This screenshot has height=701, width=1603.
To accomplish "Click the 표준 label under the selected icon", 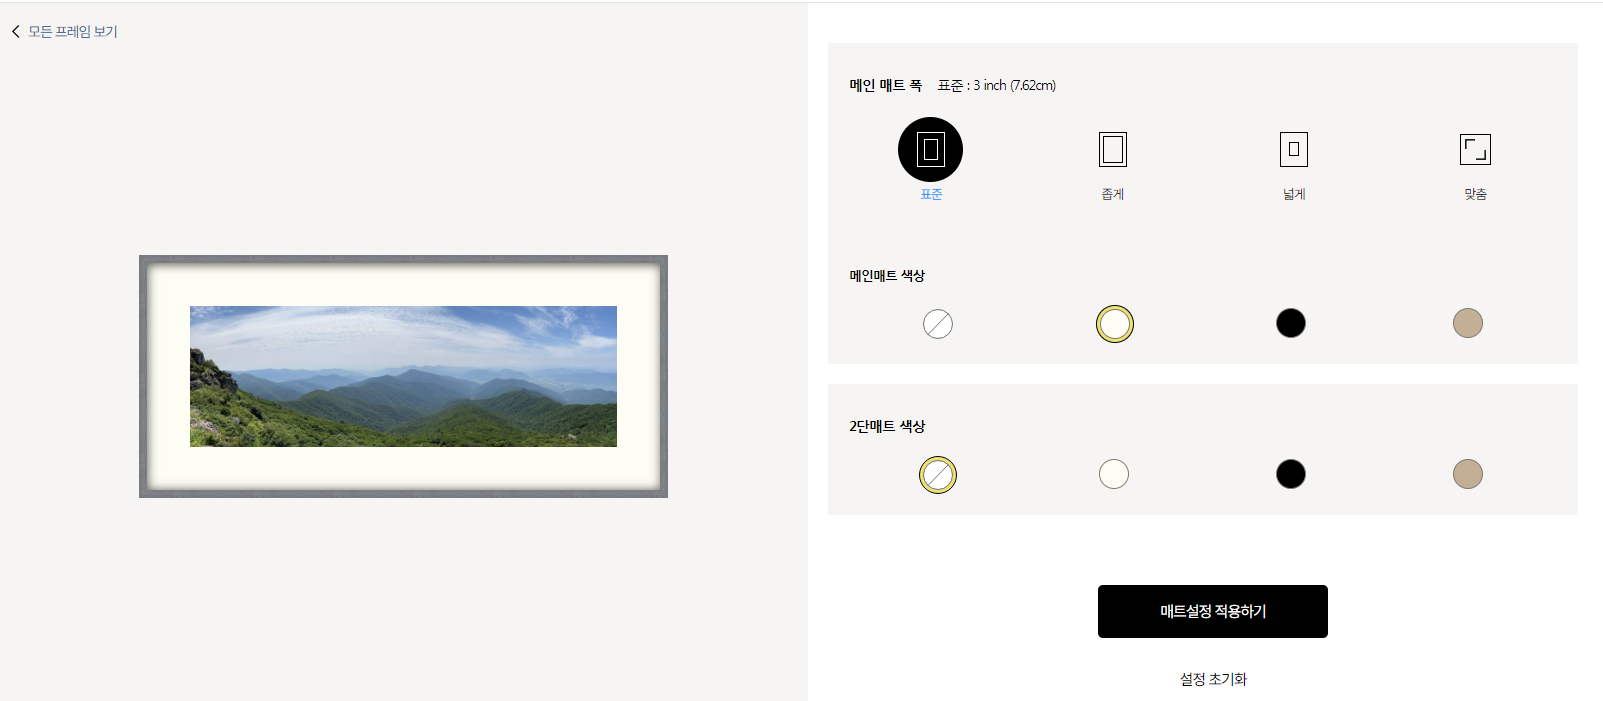I will tap(931, 194).
